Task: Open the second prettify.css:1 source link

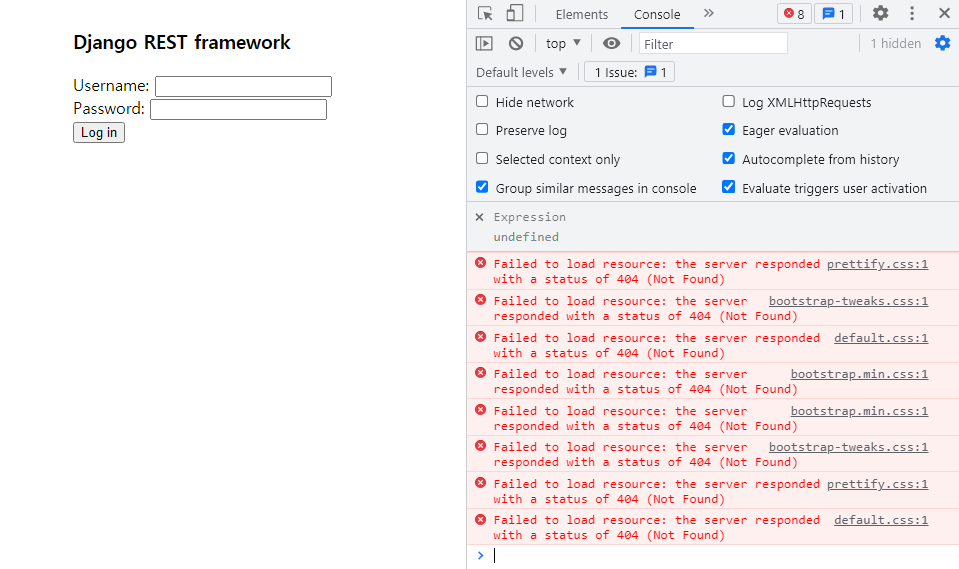Action: [877, 484]
